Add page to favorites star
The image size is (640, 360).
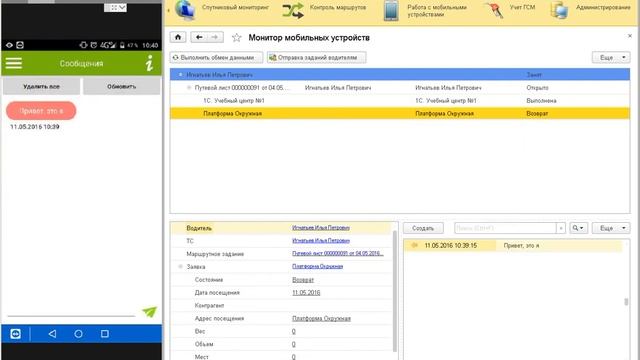coord(236,38)
